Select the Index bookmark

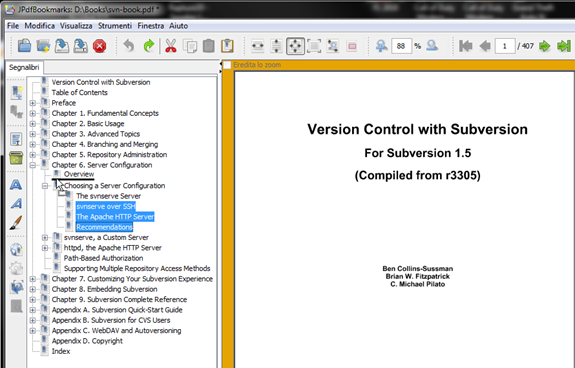coord(61,351)
